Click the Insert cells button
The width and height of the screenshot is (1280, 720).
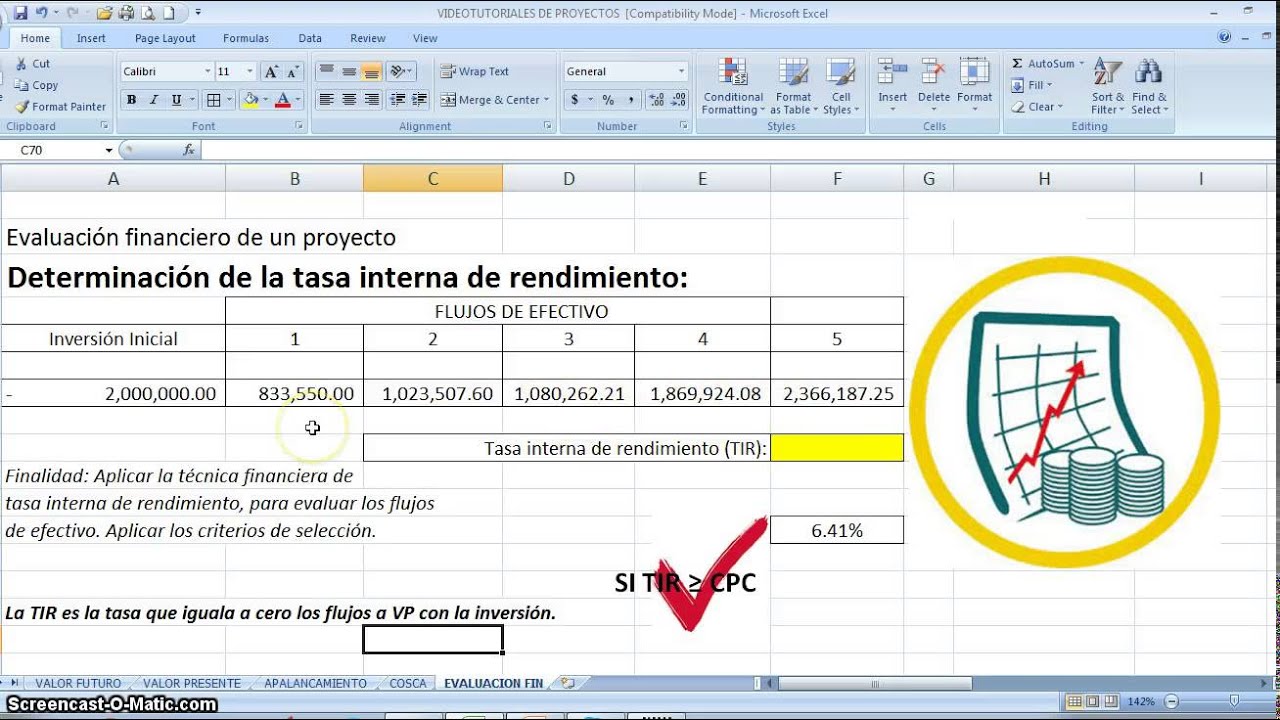[x=892, y=85]
